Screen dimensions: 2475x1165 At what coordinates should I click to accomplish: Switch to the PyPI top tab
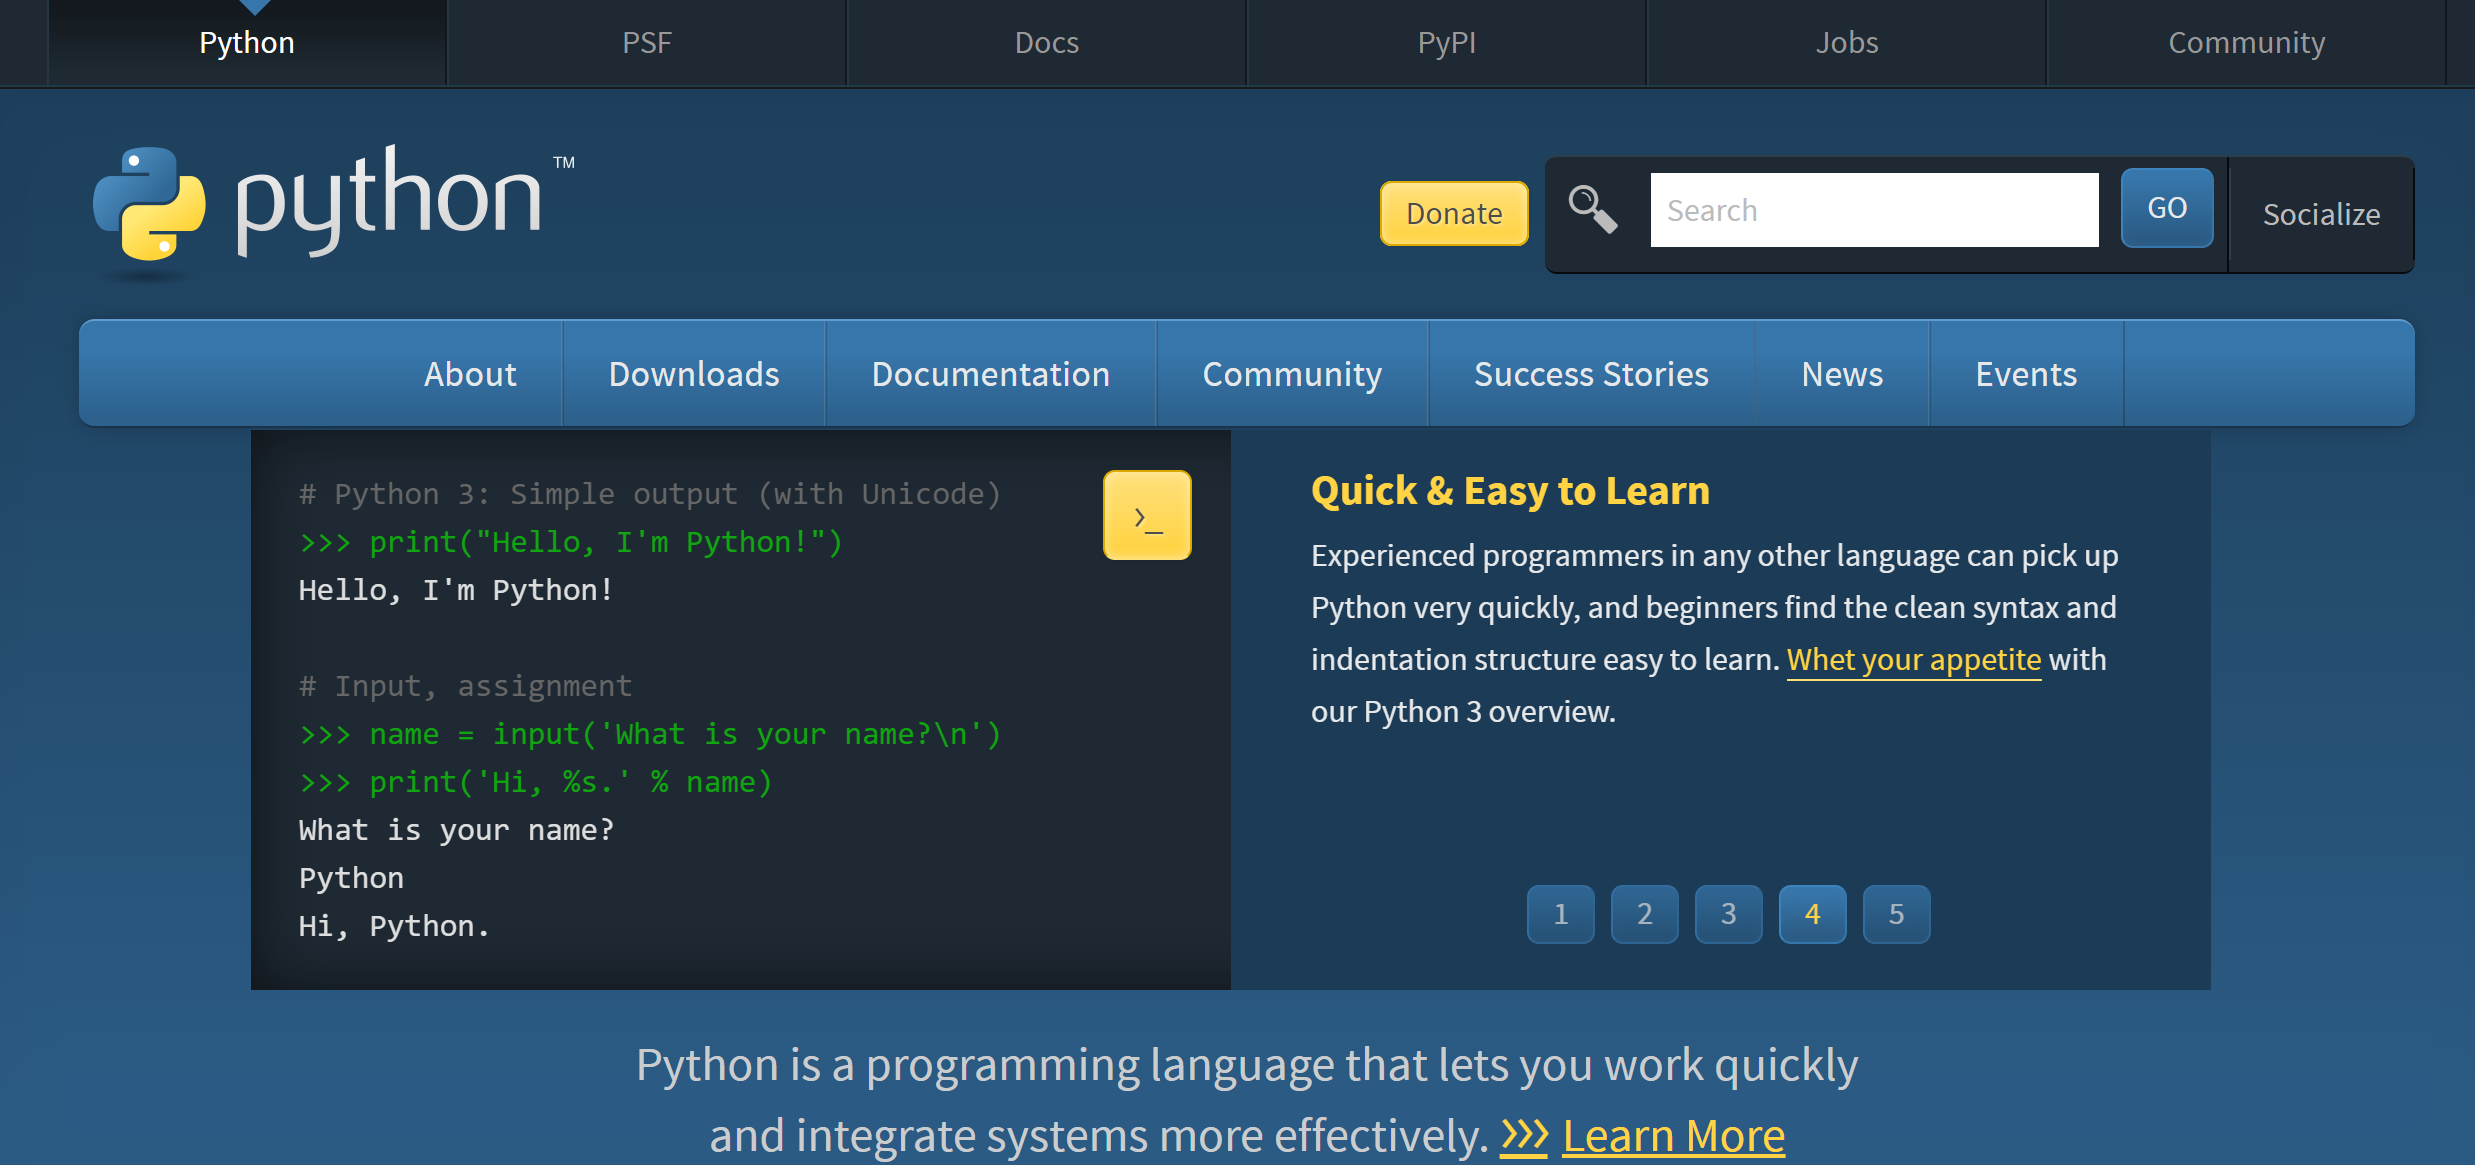[x=1447, y=43]
